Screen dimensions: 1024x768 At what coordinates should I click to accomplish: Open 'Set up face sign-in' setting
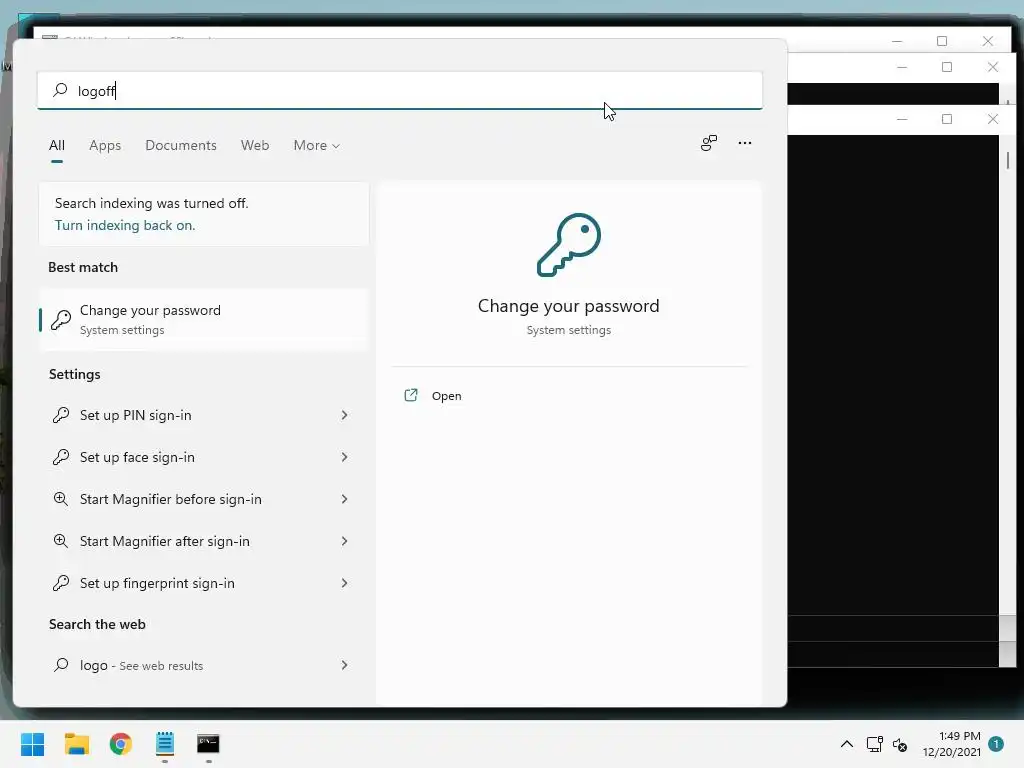pyautogui.click(x=204, y=457)
